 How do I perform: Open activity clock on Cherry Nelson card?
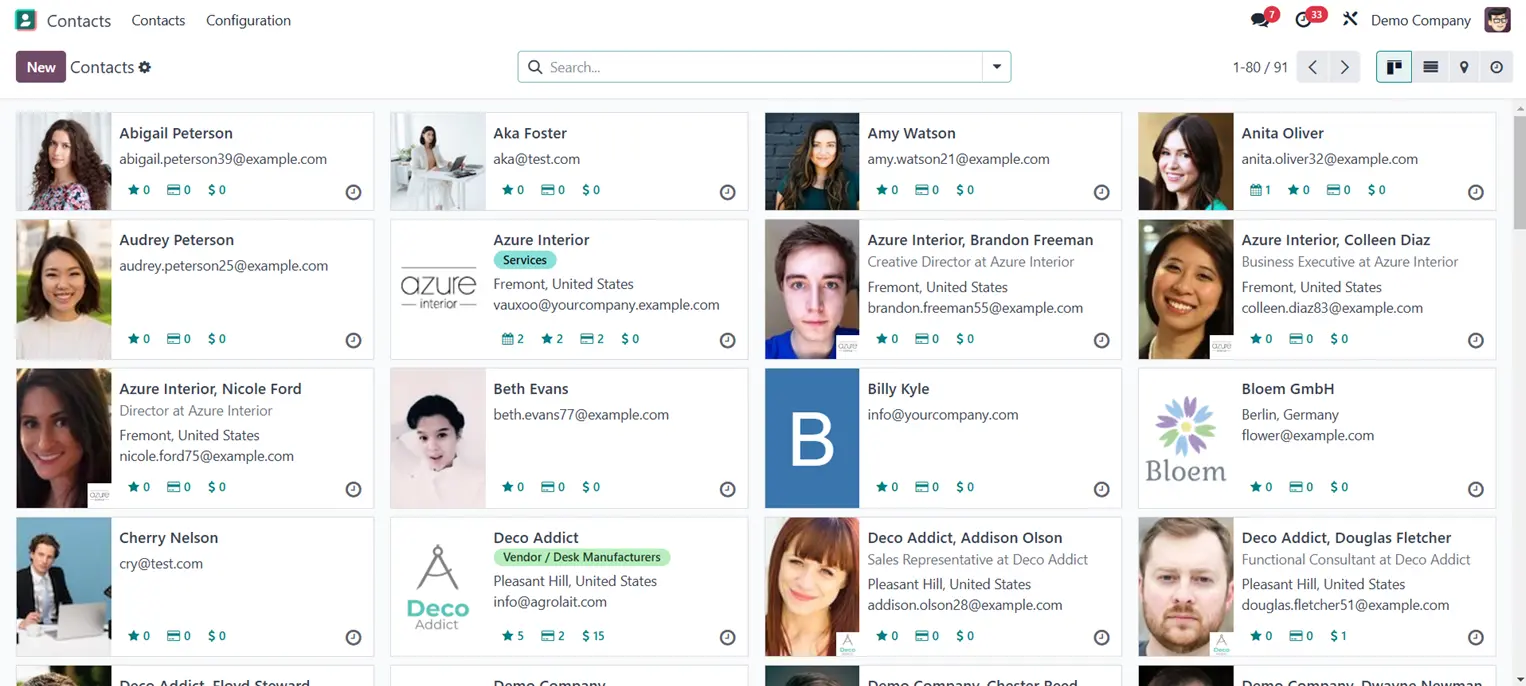point(353,638)
